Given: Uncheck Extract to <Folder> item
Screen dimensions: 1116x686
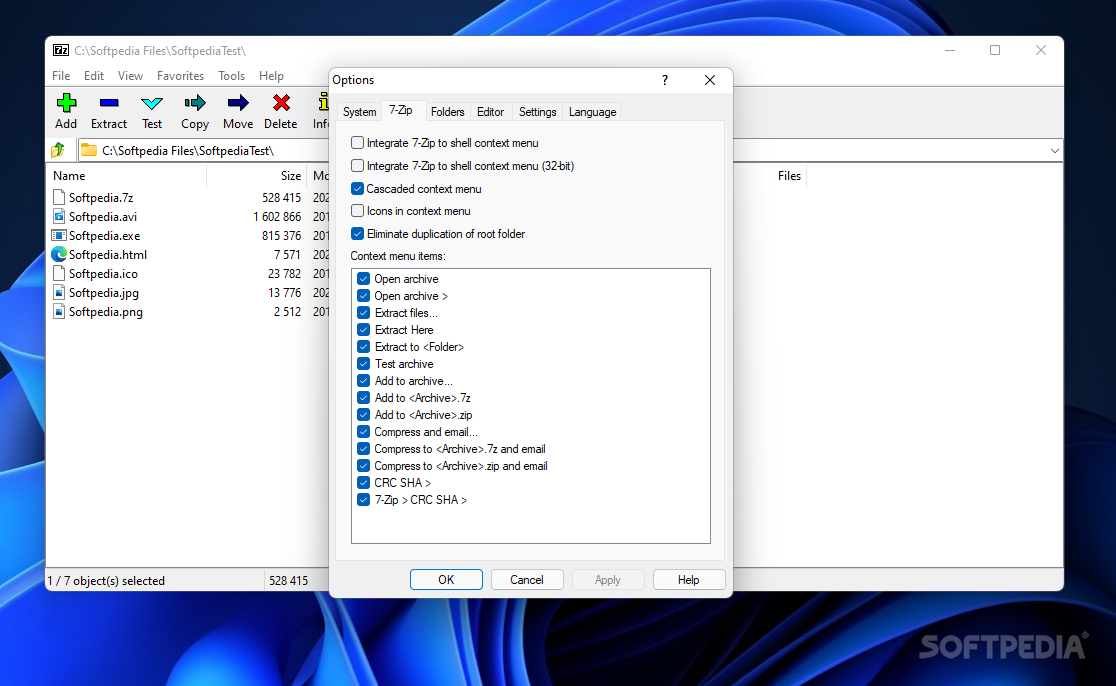Looking at the screenshot, I should [x=364, y=347].
